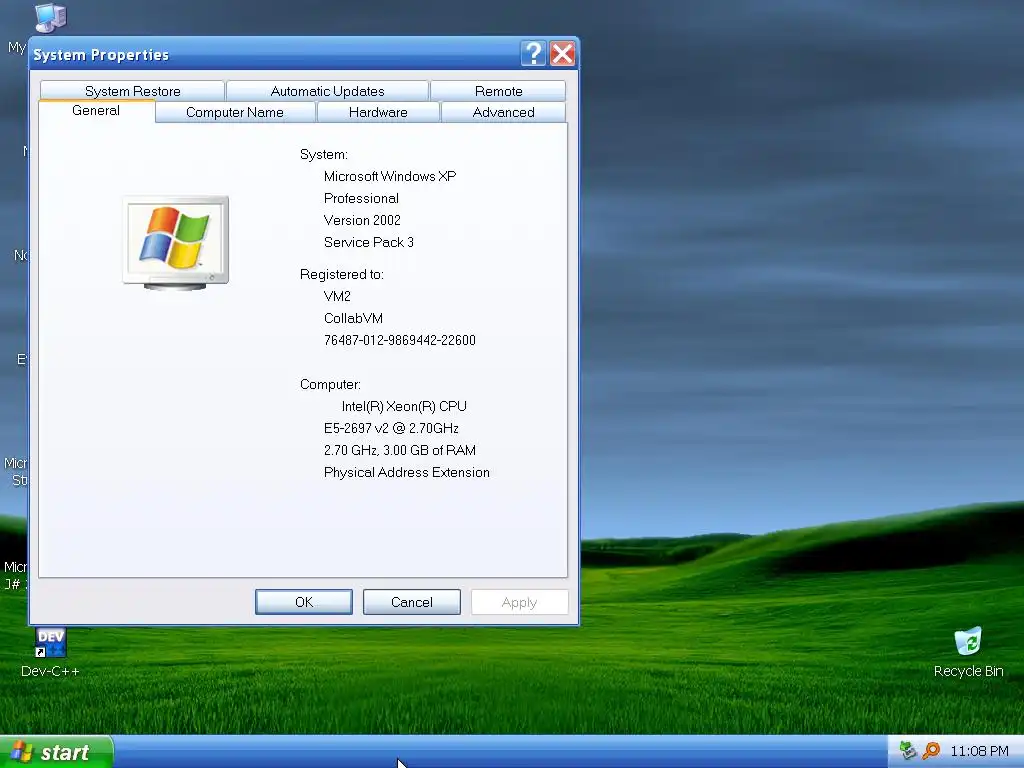Click the 'System:' section label

[x=324, y=155]
